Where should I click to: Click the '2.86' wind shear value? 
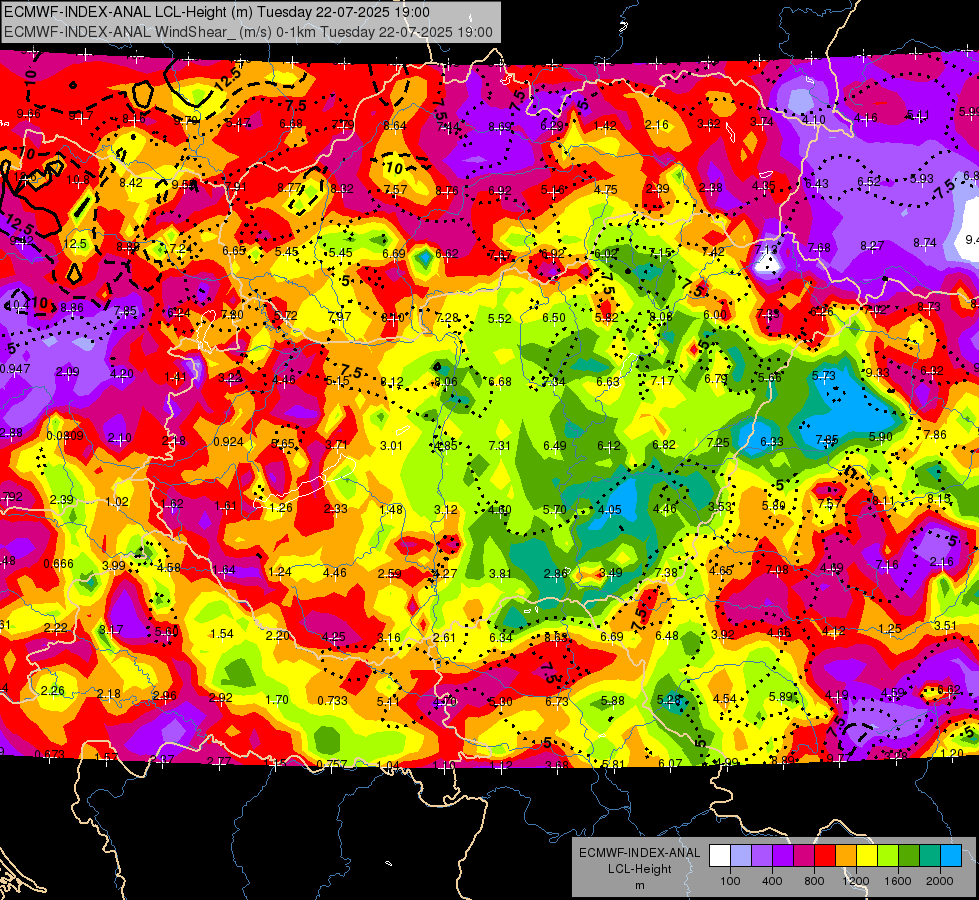tap(555, 573)
